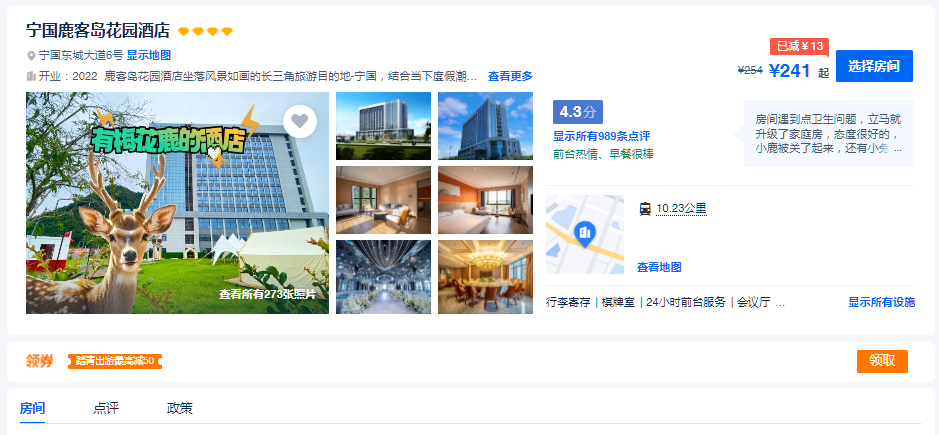This screenshot has width=939, height=435.
Task: Click the 已减¥13 discount tag
Action: (799, 46)
